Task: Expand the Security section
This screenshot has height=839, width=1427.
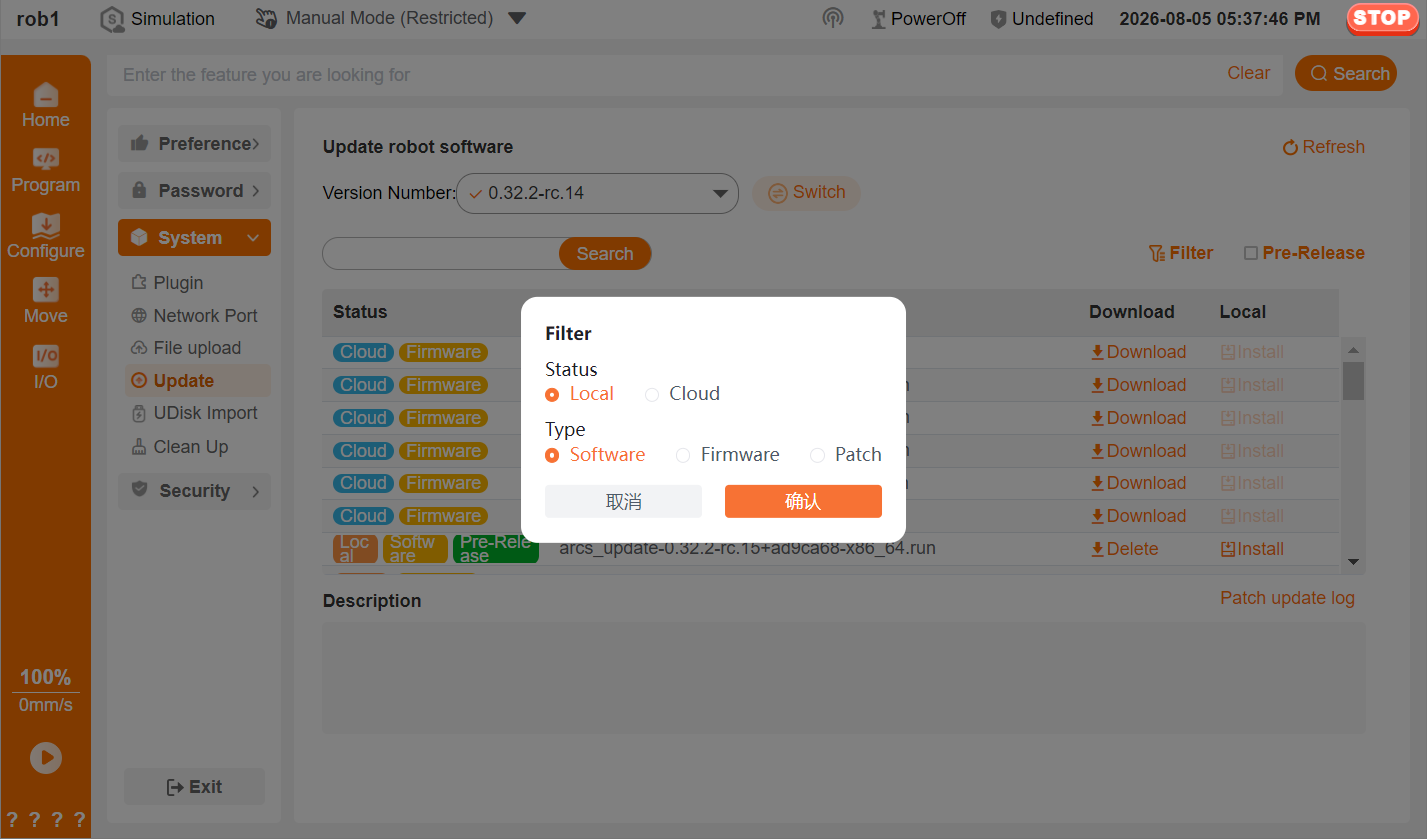Action: pos(194,491)
